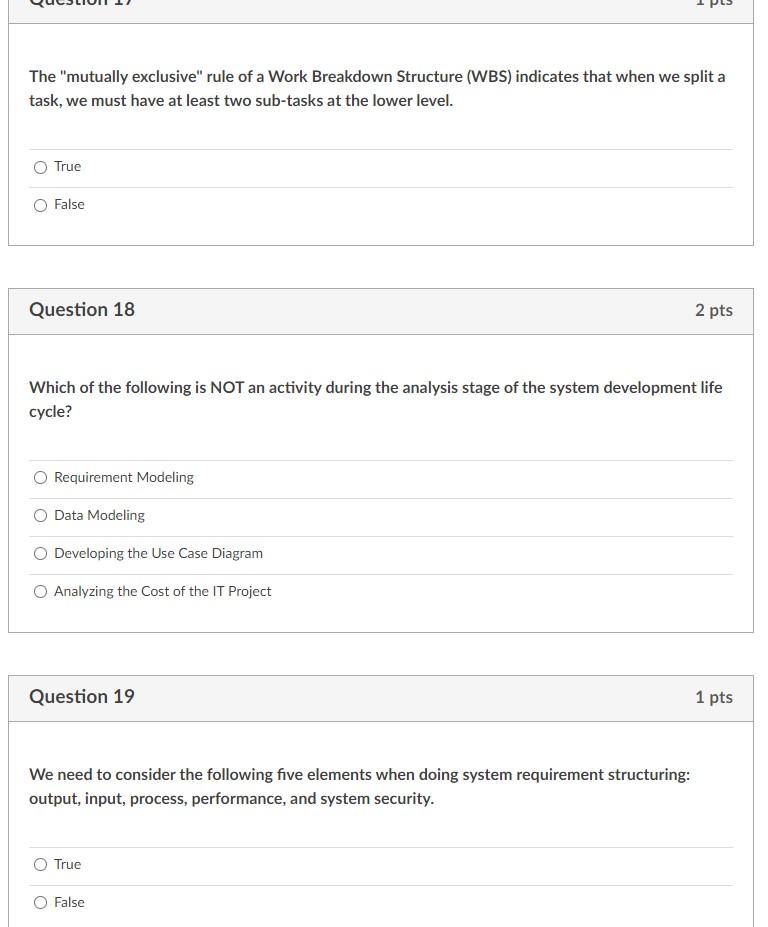
Task: Select True for Question 17
Action: click(40, 167)
